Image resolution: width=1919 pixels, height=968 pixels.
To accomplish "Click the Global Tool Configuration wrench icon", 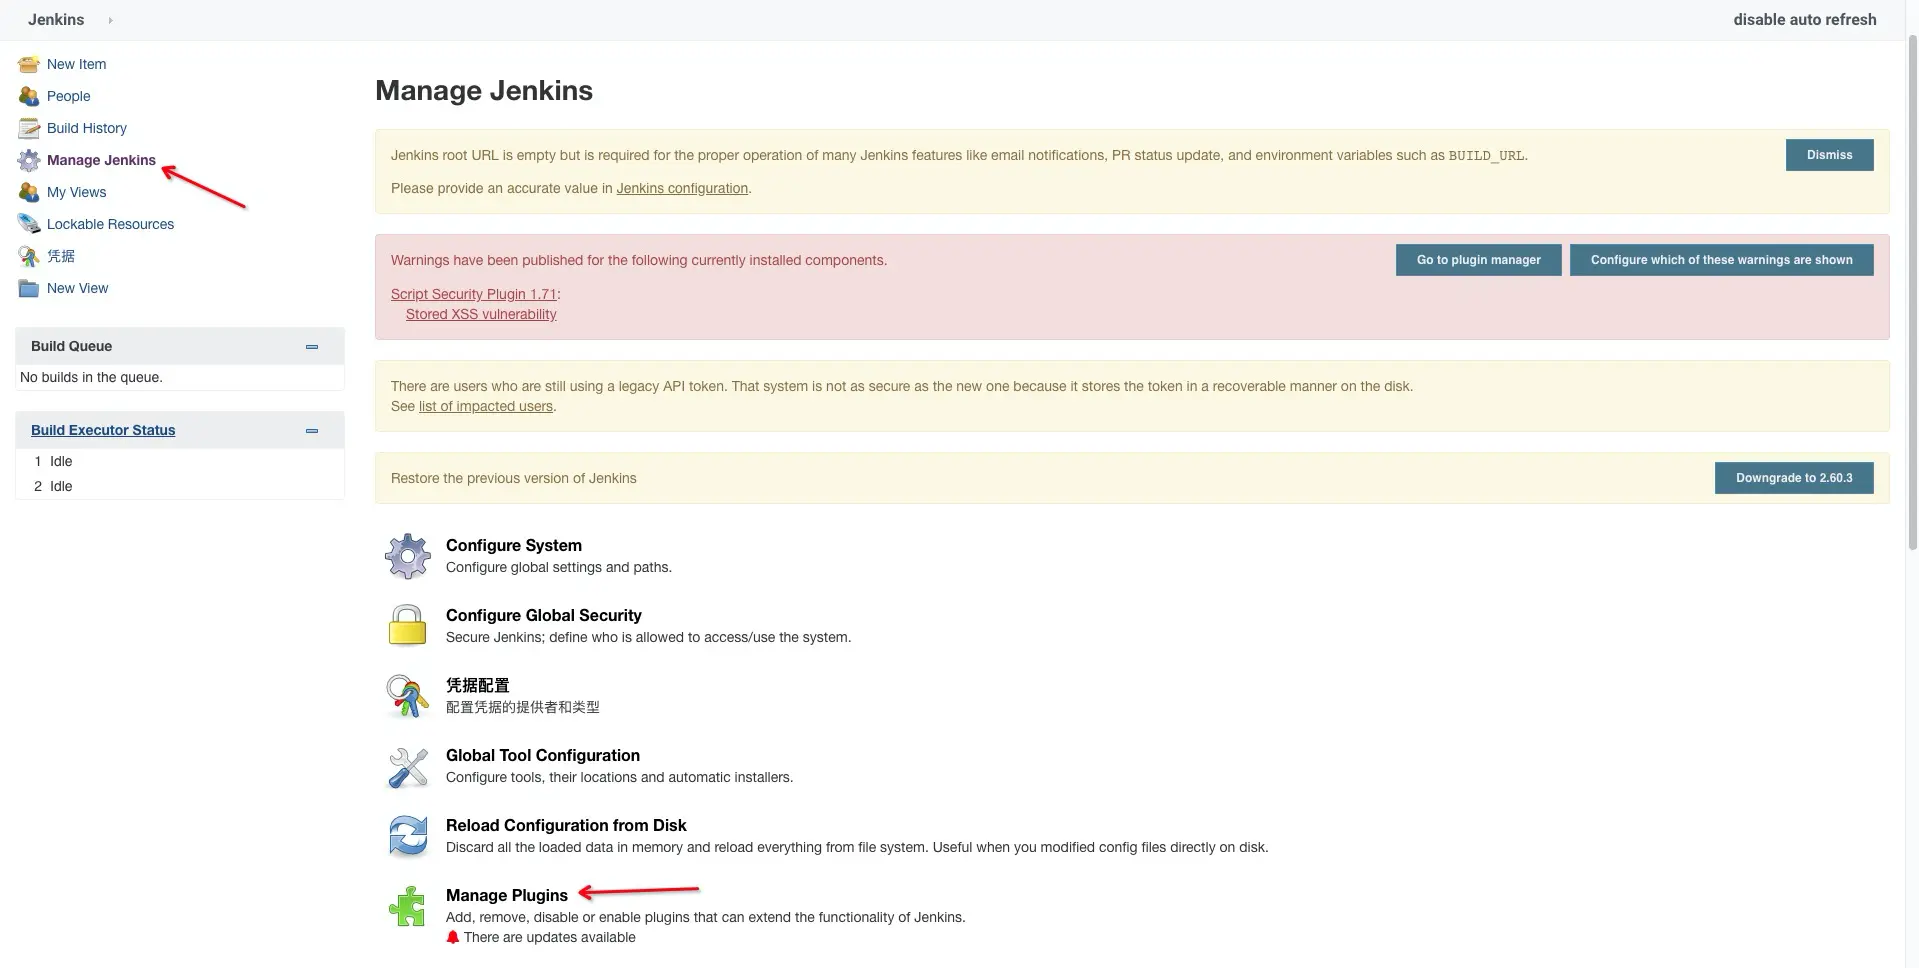I will point(408,767).
